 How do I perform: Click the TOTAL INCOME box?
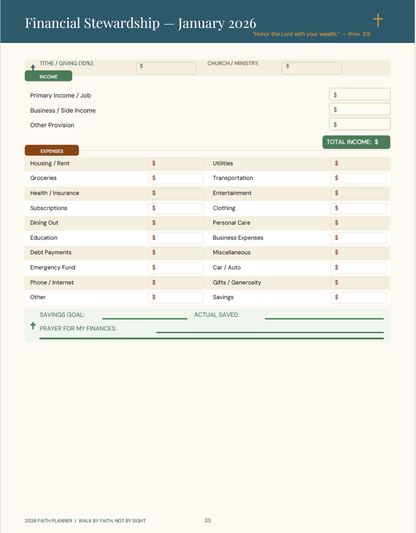coord(356,142)
